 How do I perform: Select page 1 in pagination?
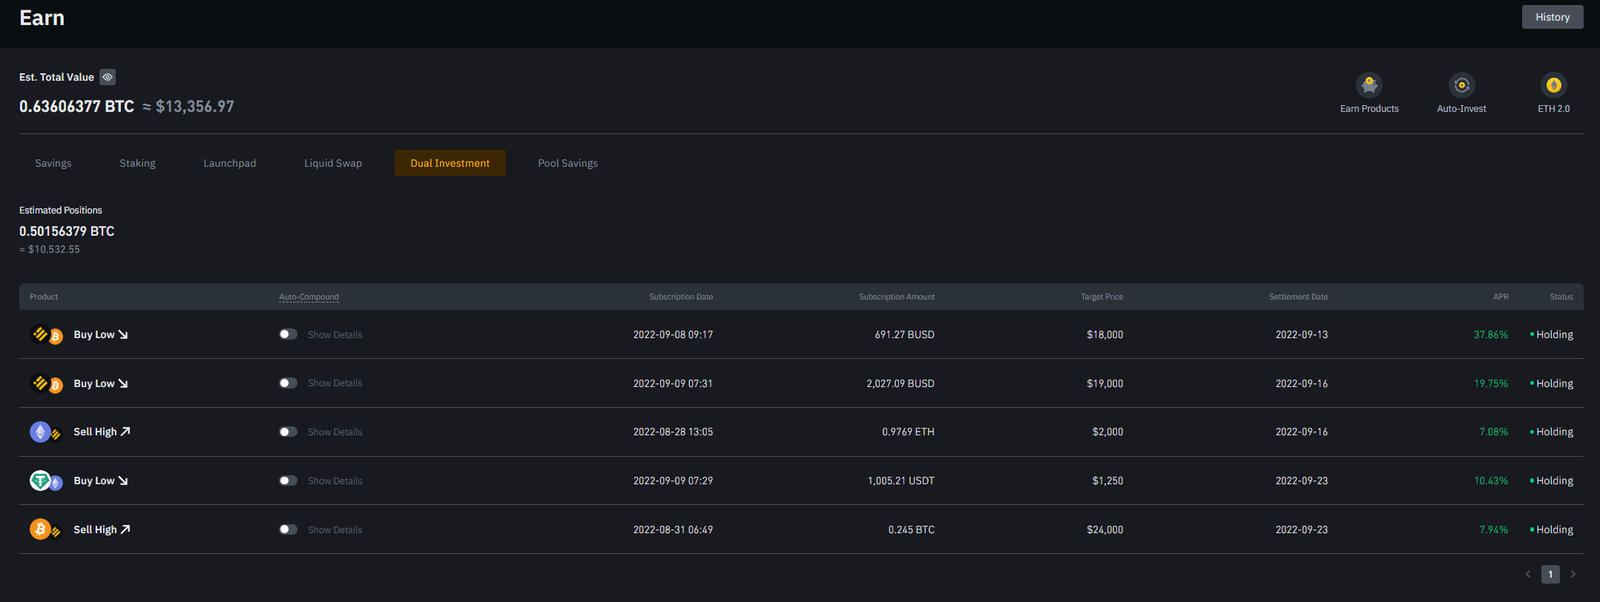click(1550, 574)
